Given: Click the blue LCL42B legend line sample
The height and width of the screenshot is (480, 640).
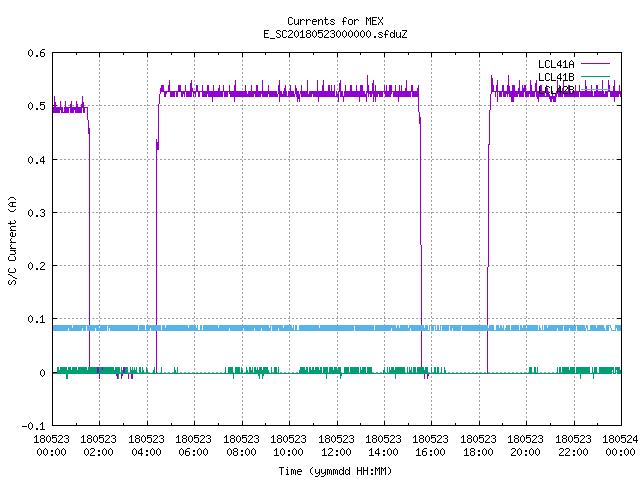Looking at the screenshot, I should pos(595,90).
